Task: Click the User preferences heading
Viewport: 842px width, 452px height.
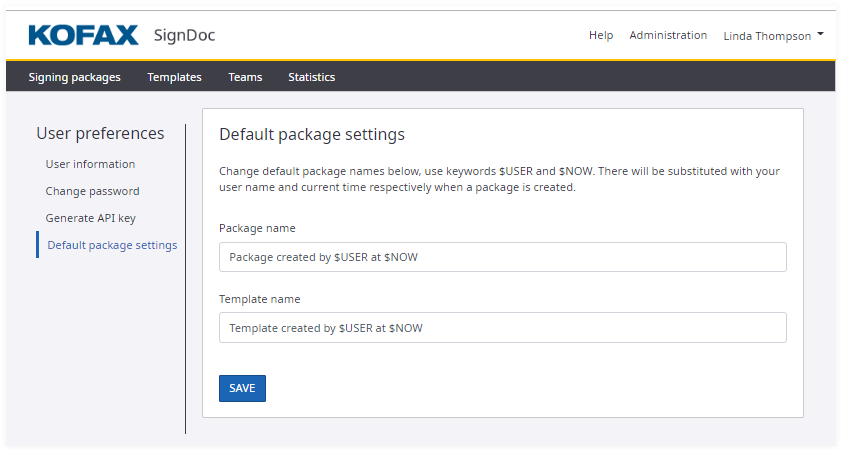Action: pos(100,133)
